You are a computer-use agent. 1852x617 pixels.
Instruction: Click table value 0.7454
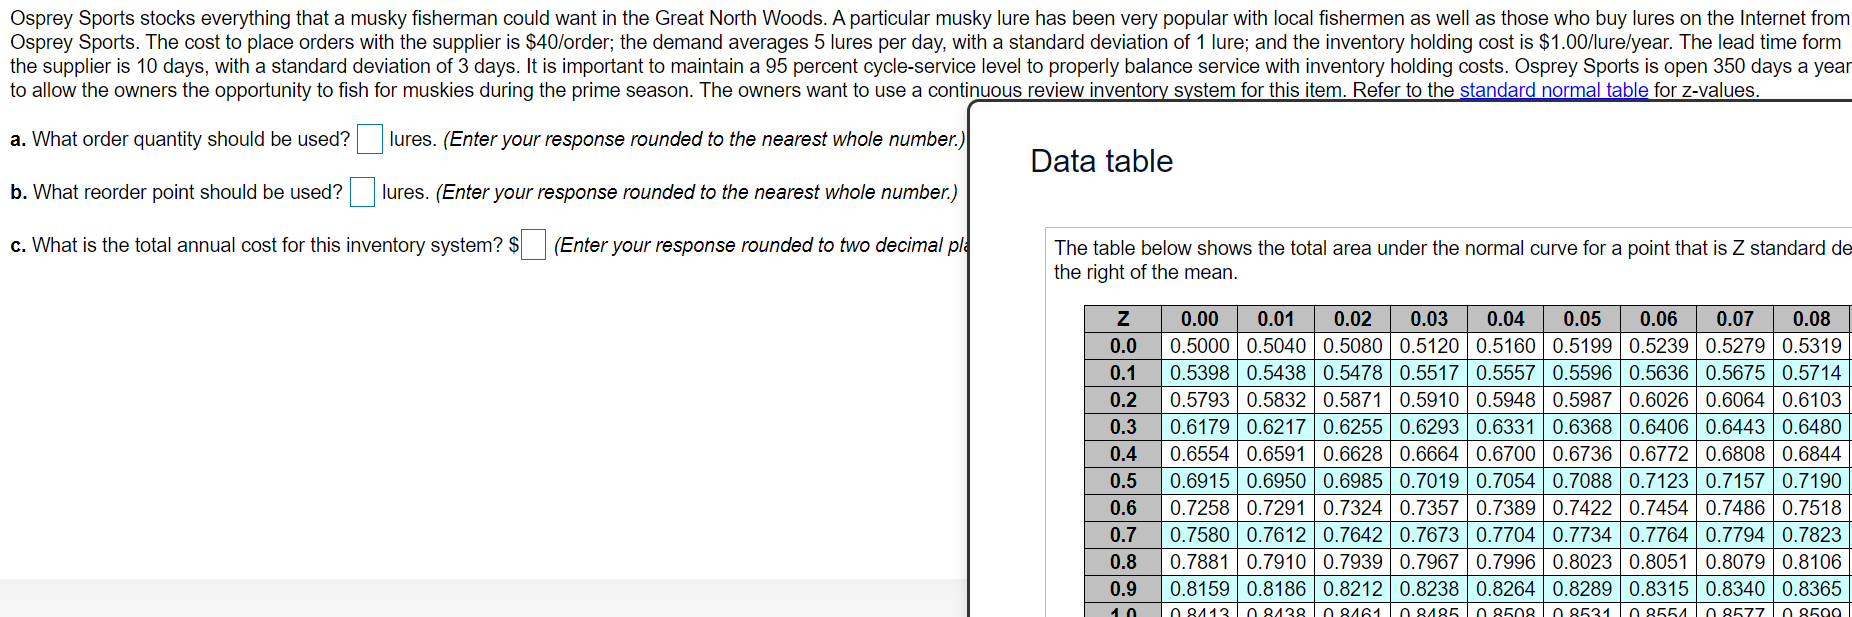tap(1658, 508)
